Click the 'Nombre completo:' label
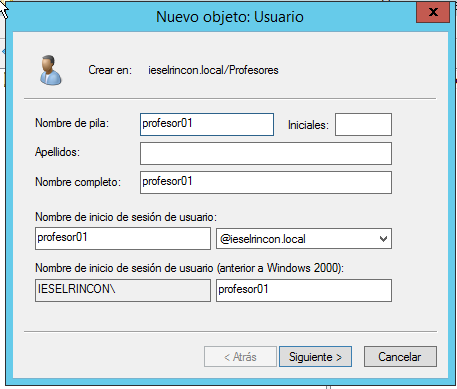The height and width of the screenshot is (389, 457). [x=78, y=182]
